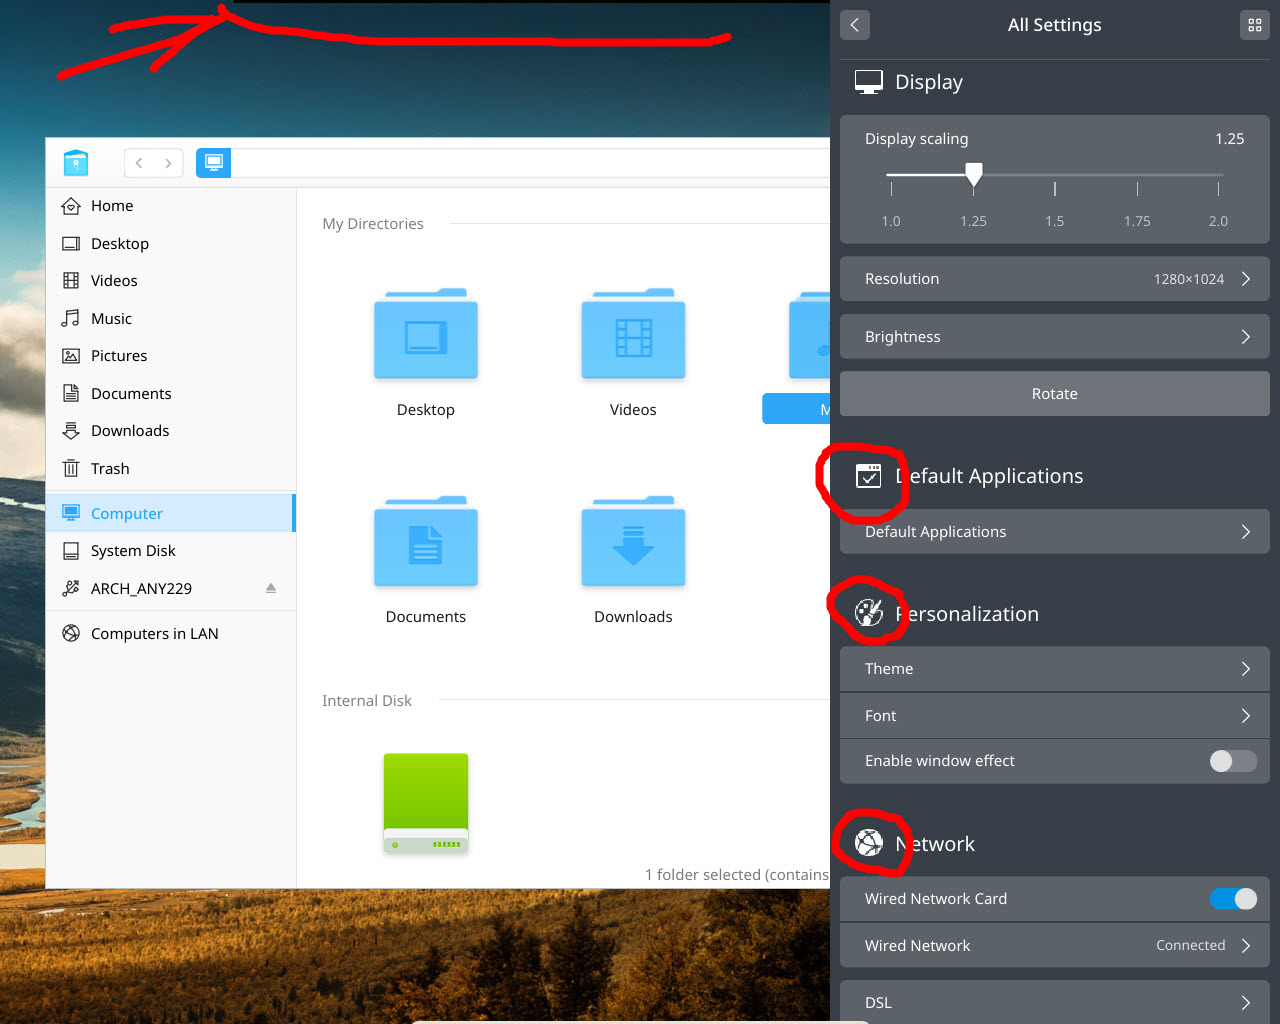This screenshot has width=1280, height=1024.
Task: Click the computer address bar icon
Action: click(214, 162)
